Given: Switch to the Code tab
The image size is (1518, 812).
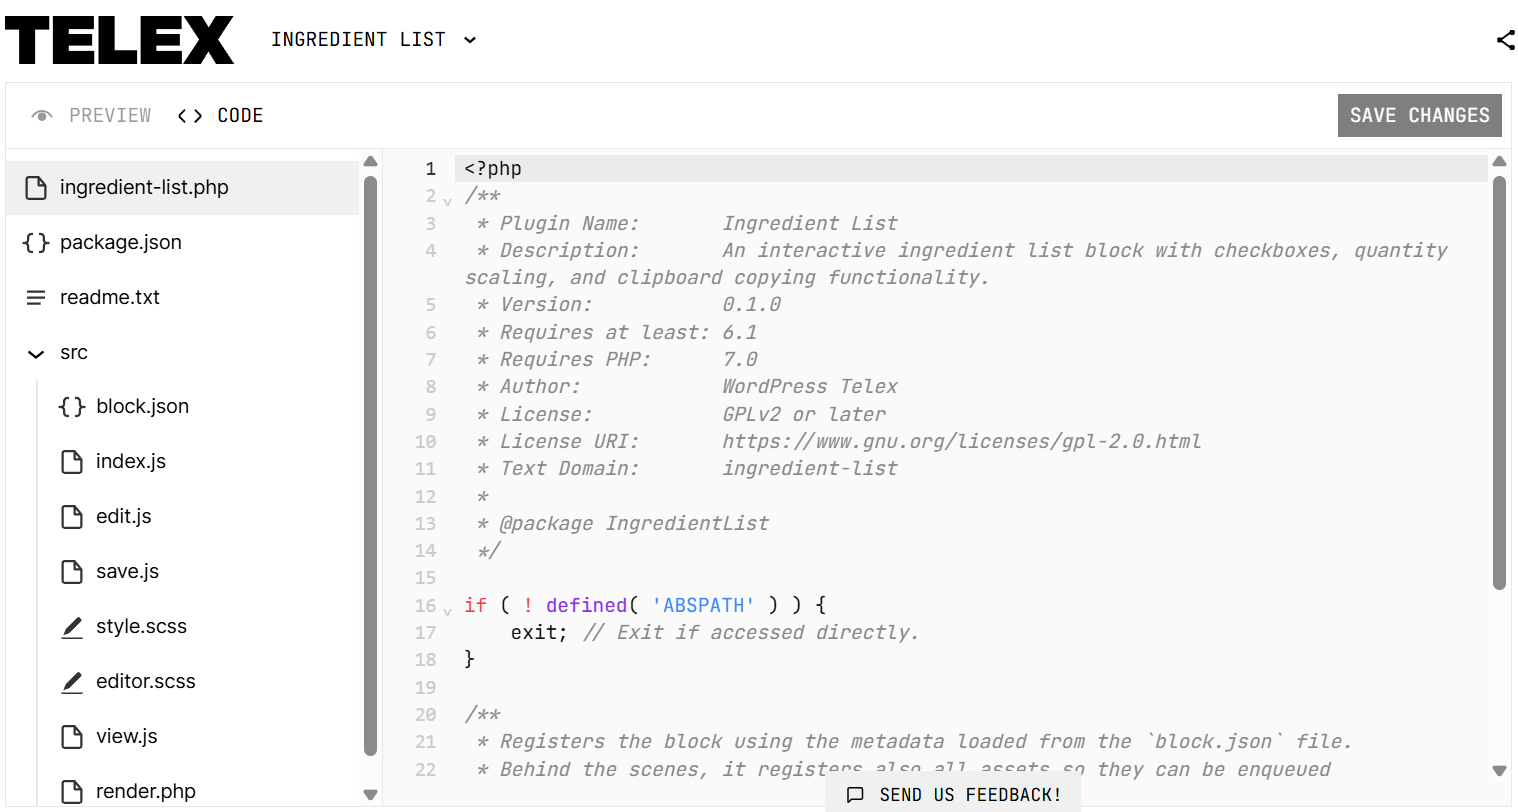Looking at the screenshot, I should pyautogui.click(x=221, y=116).
